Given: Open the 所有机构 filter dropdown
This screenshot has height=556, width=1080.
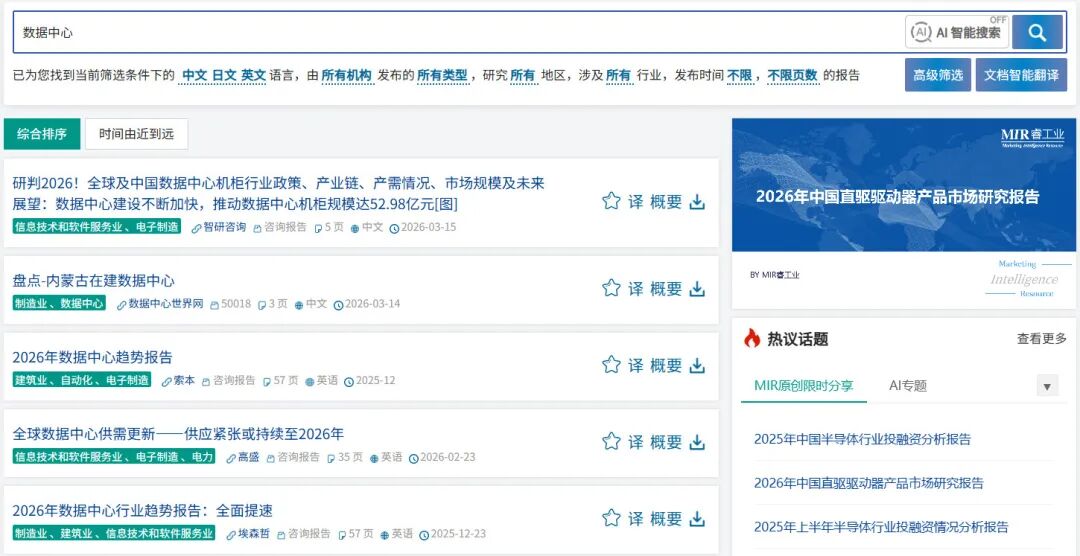Looking at the screenshot, I should 346,75.
